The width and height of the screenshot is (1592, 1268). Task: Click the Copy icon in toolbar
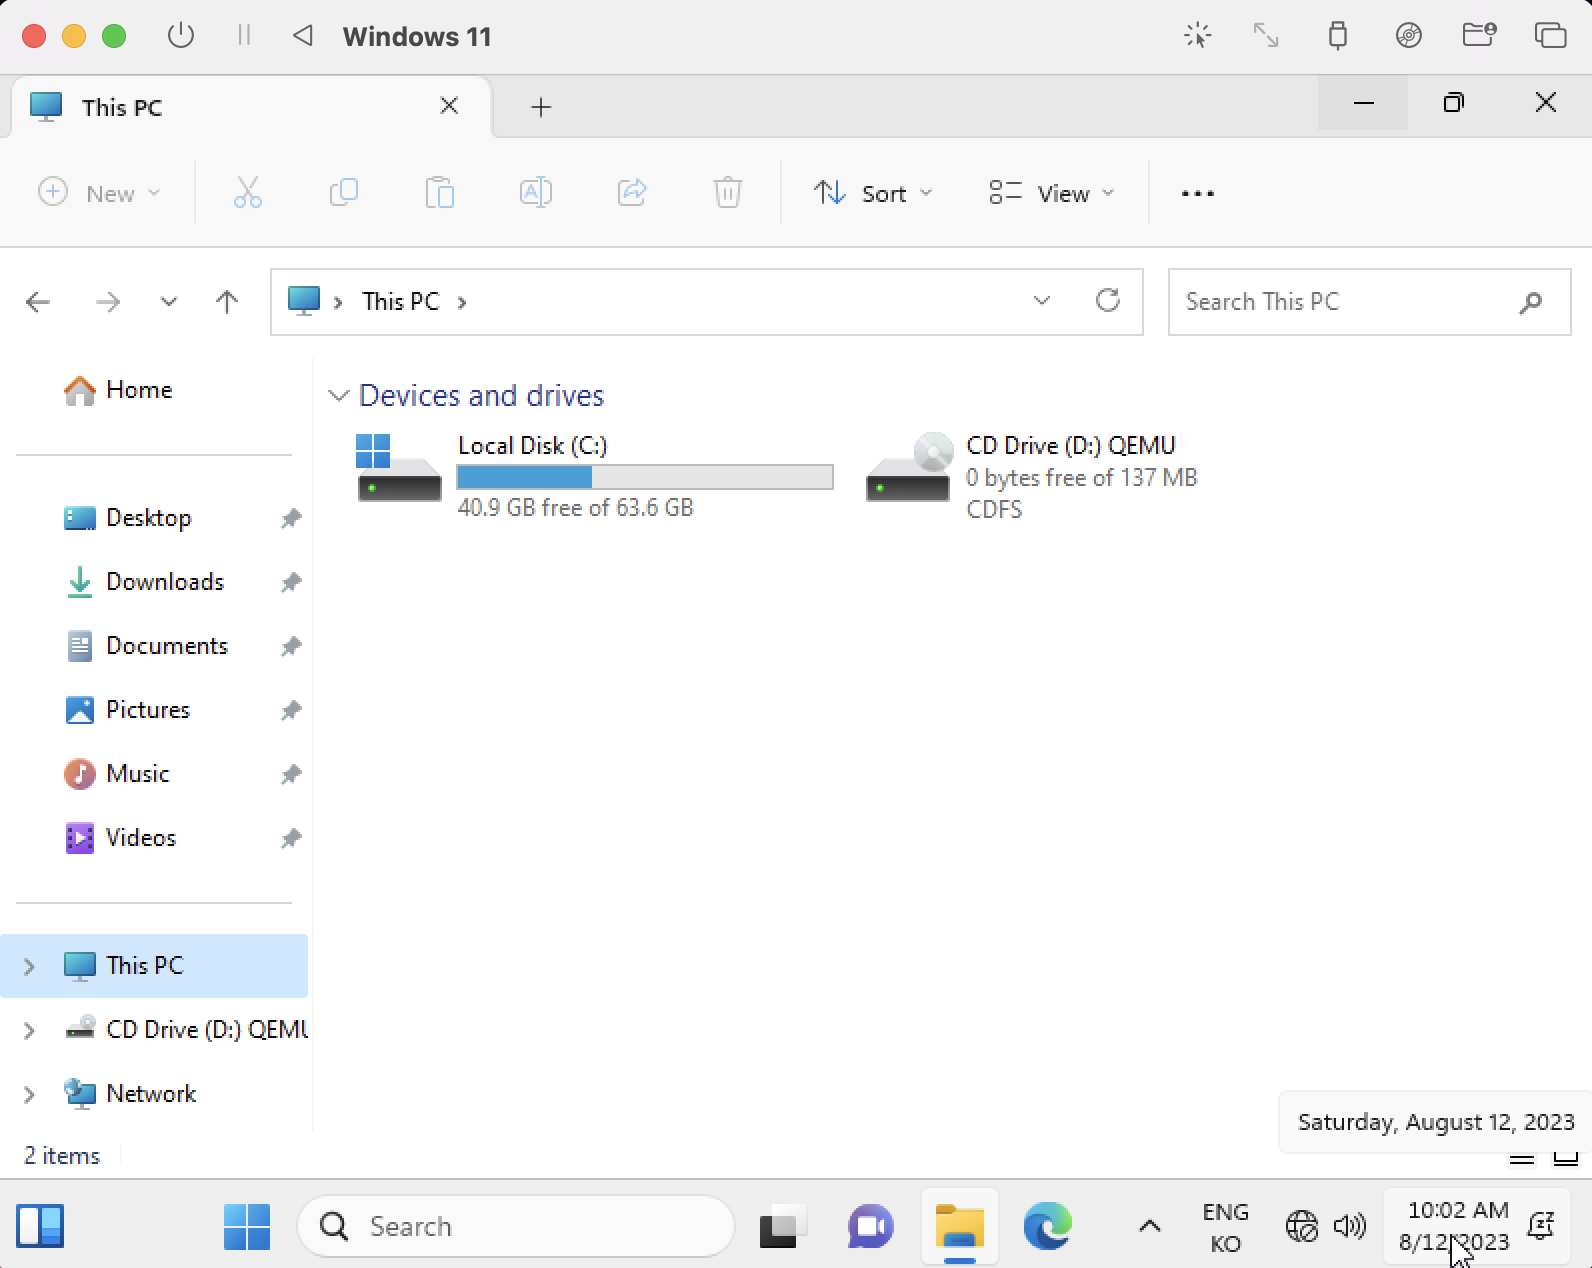(343, 192)
